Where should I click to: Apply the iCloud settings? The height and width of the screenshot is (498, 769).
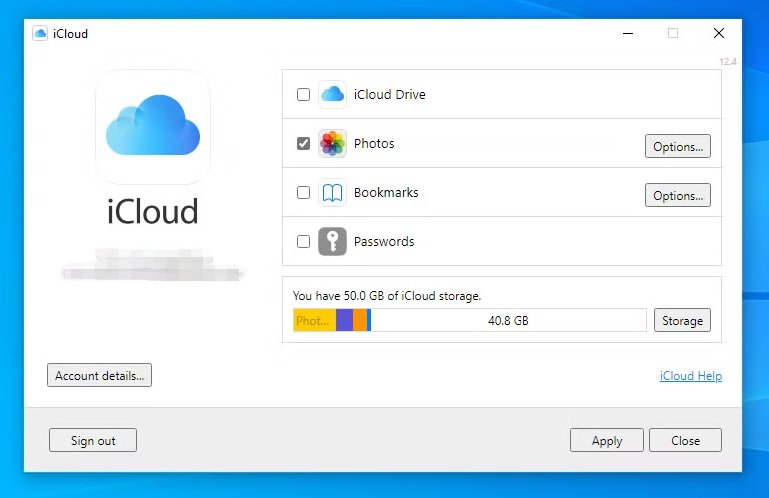coord(607,440)
